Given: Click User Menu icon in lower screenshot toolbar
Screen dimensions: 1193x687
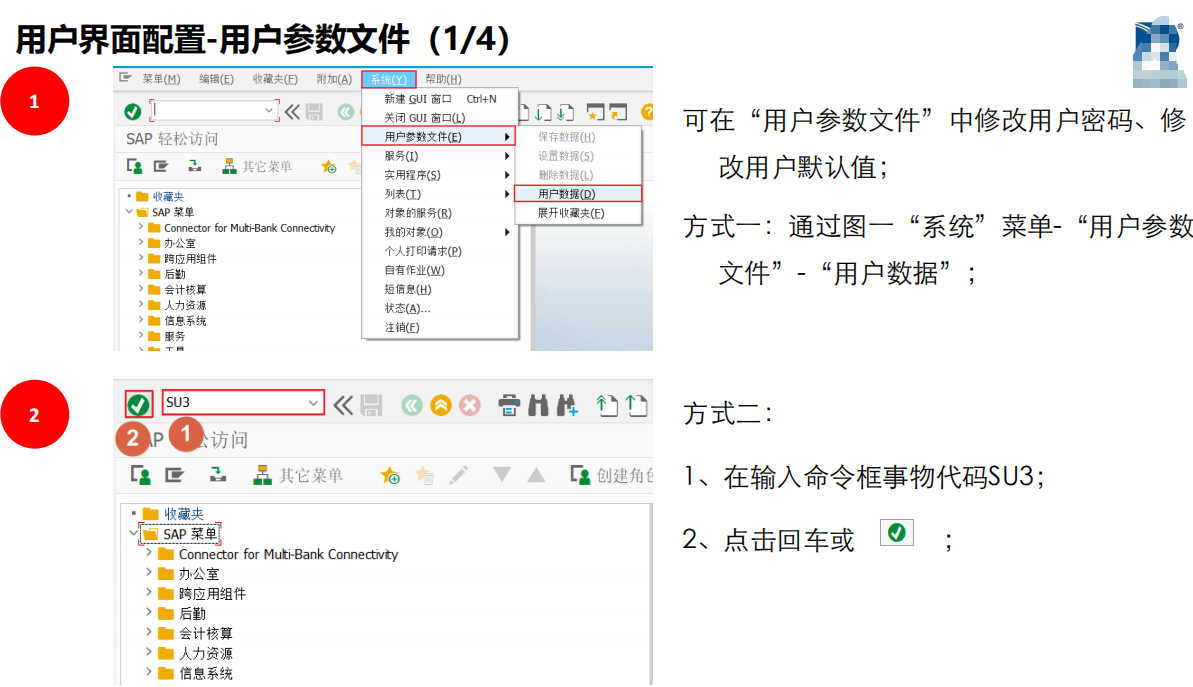Looking at the screenshot, I should [141, 475].
